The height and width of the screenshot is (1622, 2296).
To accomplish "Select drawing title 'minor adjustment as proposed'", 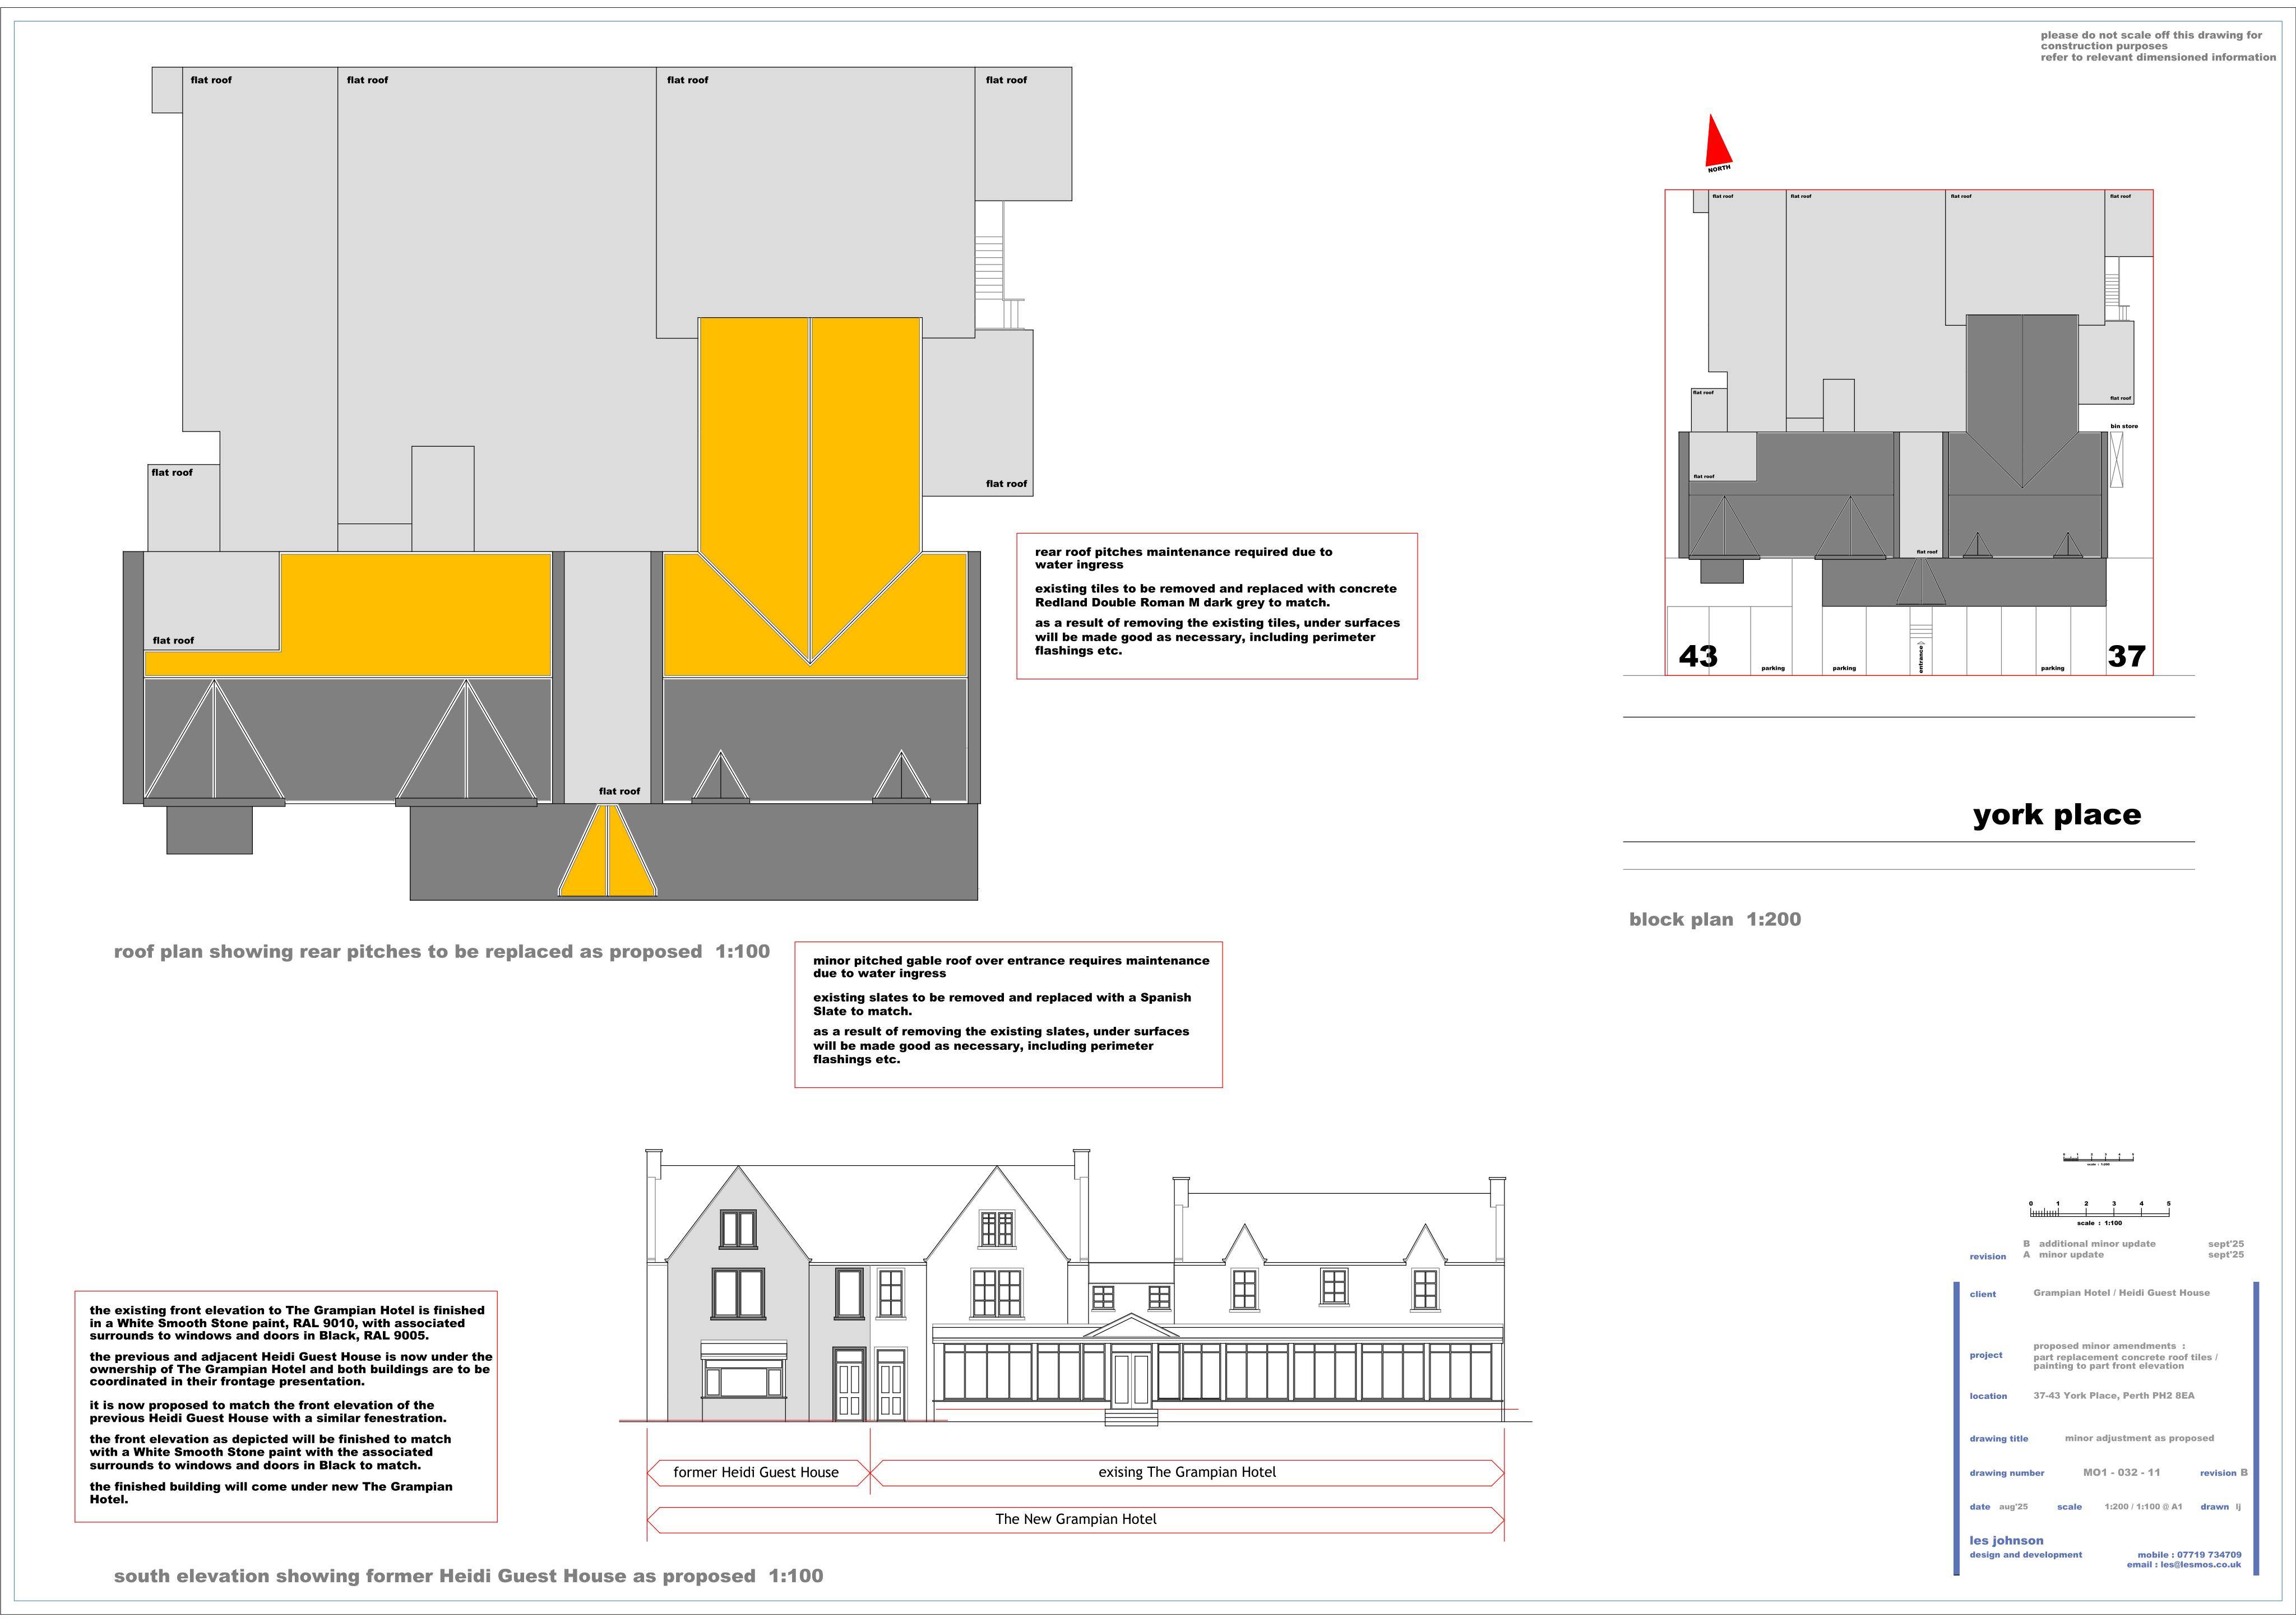I will [x=2139, y=1438].
